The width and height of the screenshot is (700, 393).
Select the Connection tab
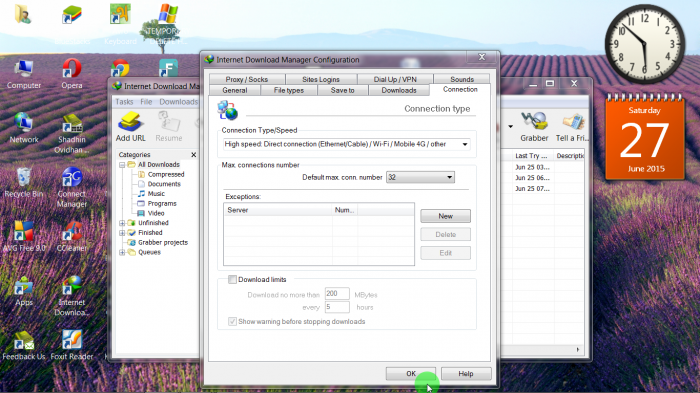(x=460, y=89)
